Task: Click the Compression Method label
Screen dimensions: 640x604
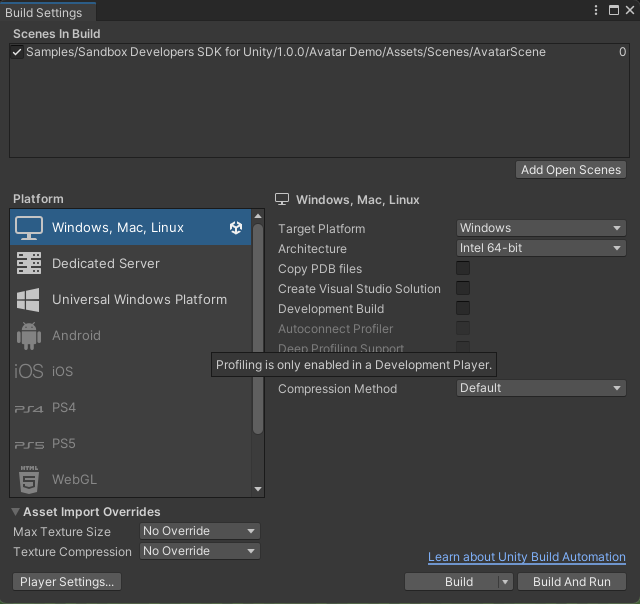Action: click(338, 389)
